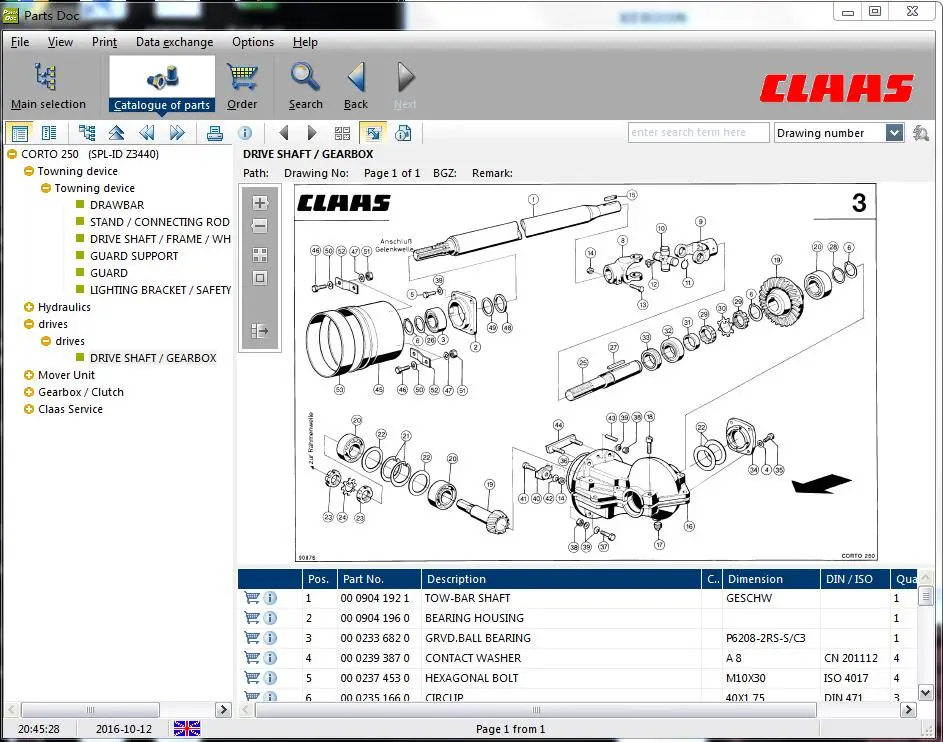Click the double-right forward arrows icon
Screen dimensions: 943x742
[177, 133]
